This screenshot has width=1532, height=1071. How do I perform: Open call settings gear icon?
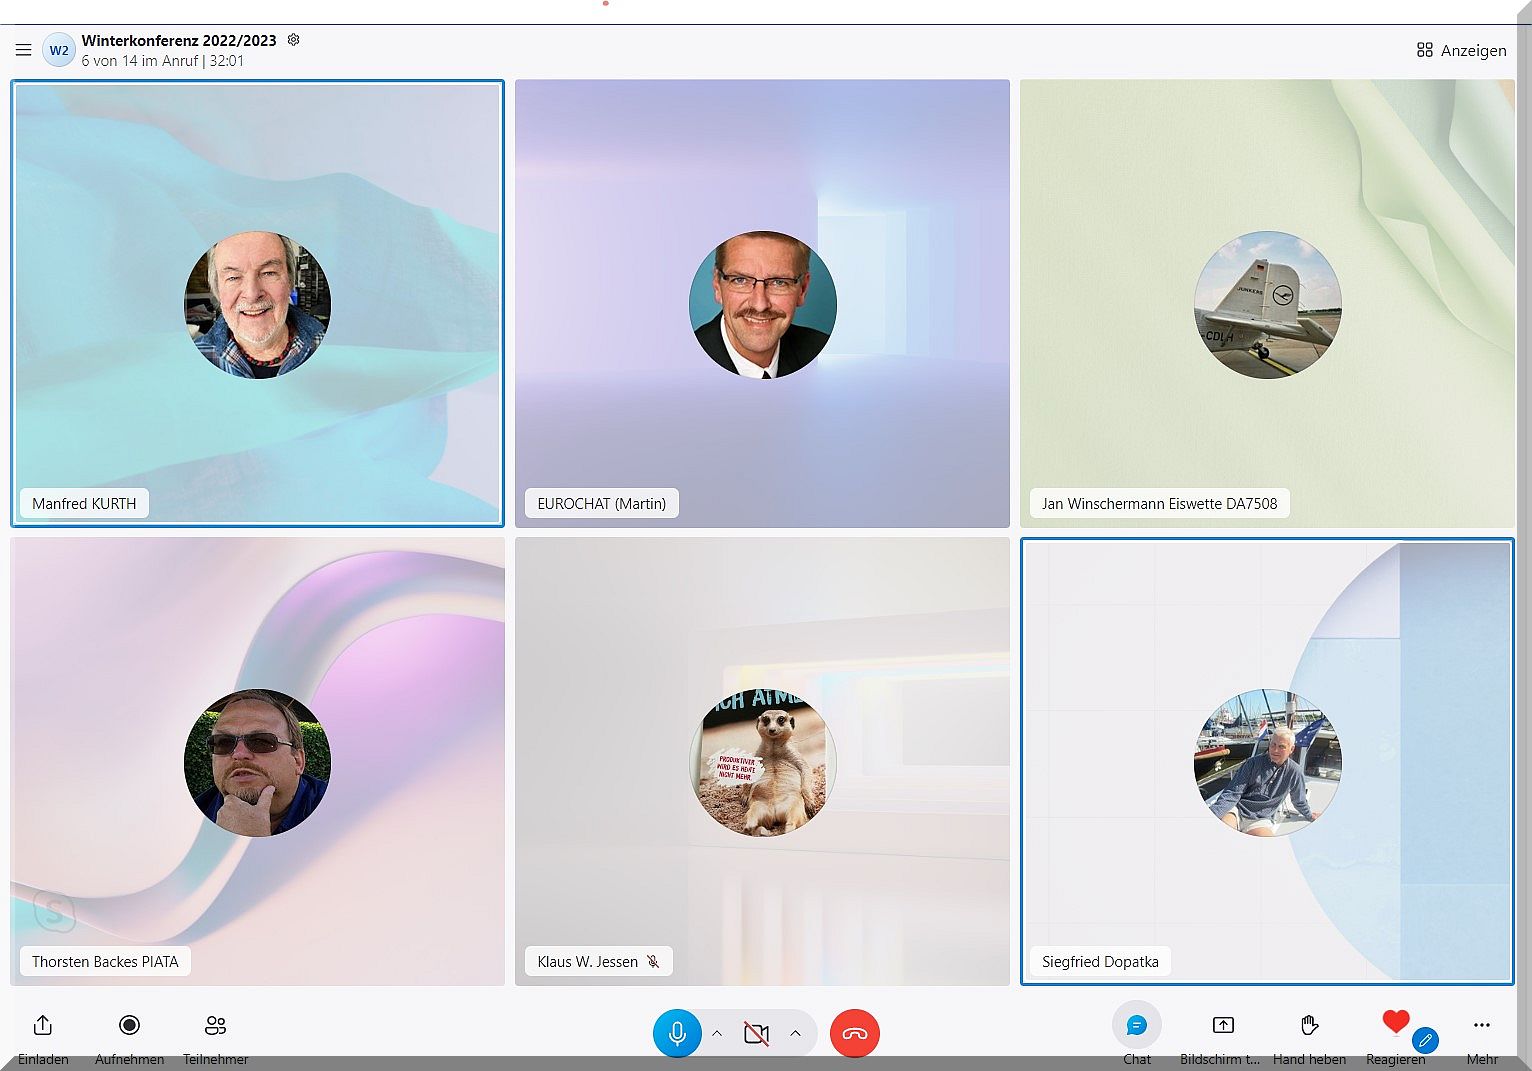coord(293,40)
